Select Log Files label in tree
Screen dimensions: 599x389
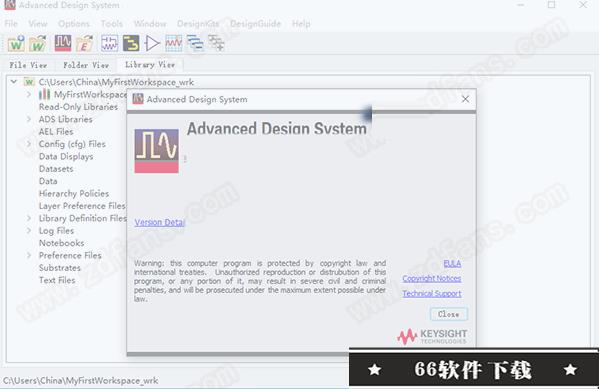[56, 231]
